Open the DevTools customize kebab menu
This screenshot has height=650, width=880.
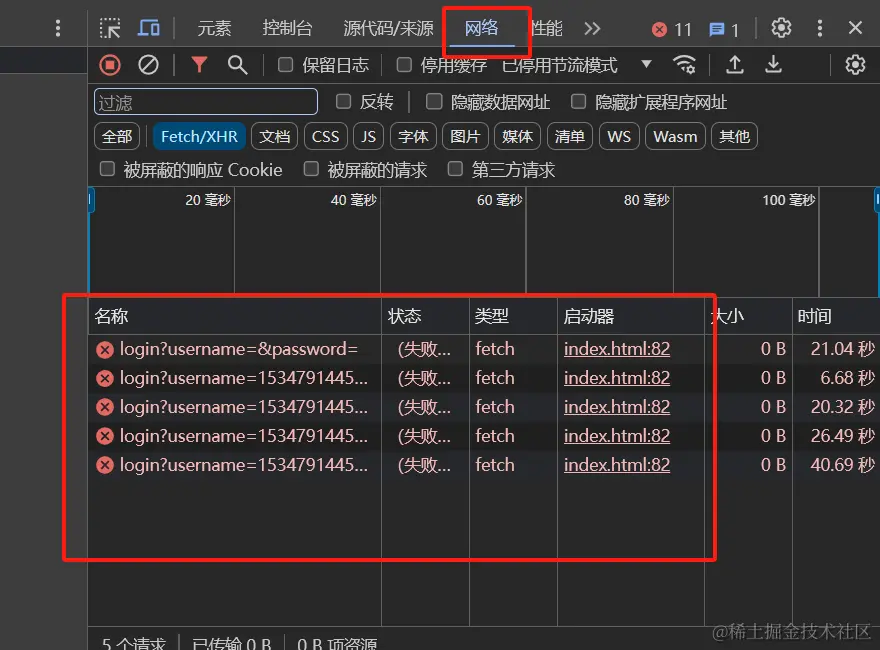click(x=819, y=28)
